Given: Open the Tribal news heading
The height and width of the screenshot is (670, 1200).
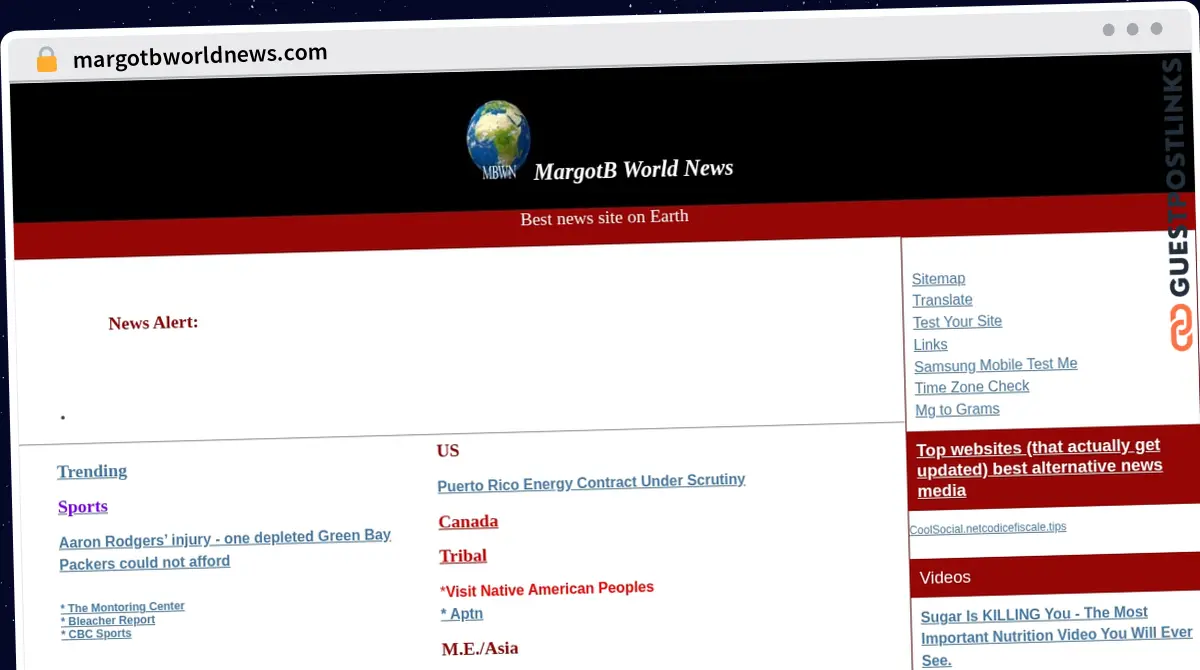Looking at the screenshot, I should coord(463,556).
